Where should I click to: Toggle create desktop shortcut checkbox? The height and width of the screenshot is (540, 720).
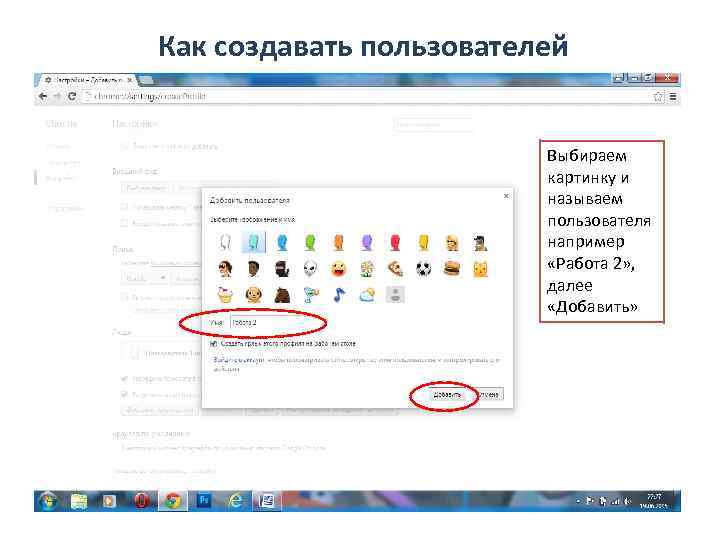pyautogui.click(x=214, y=343)
